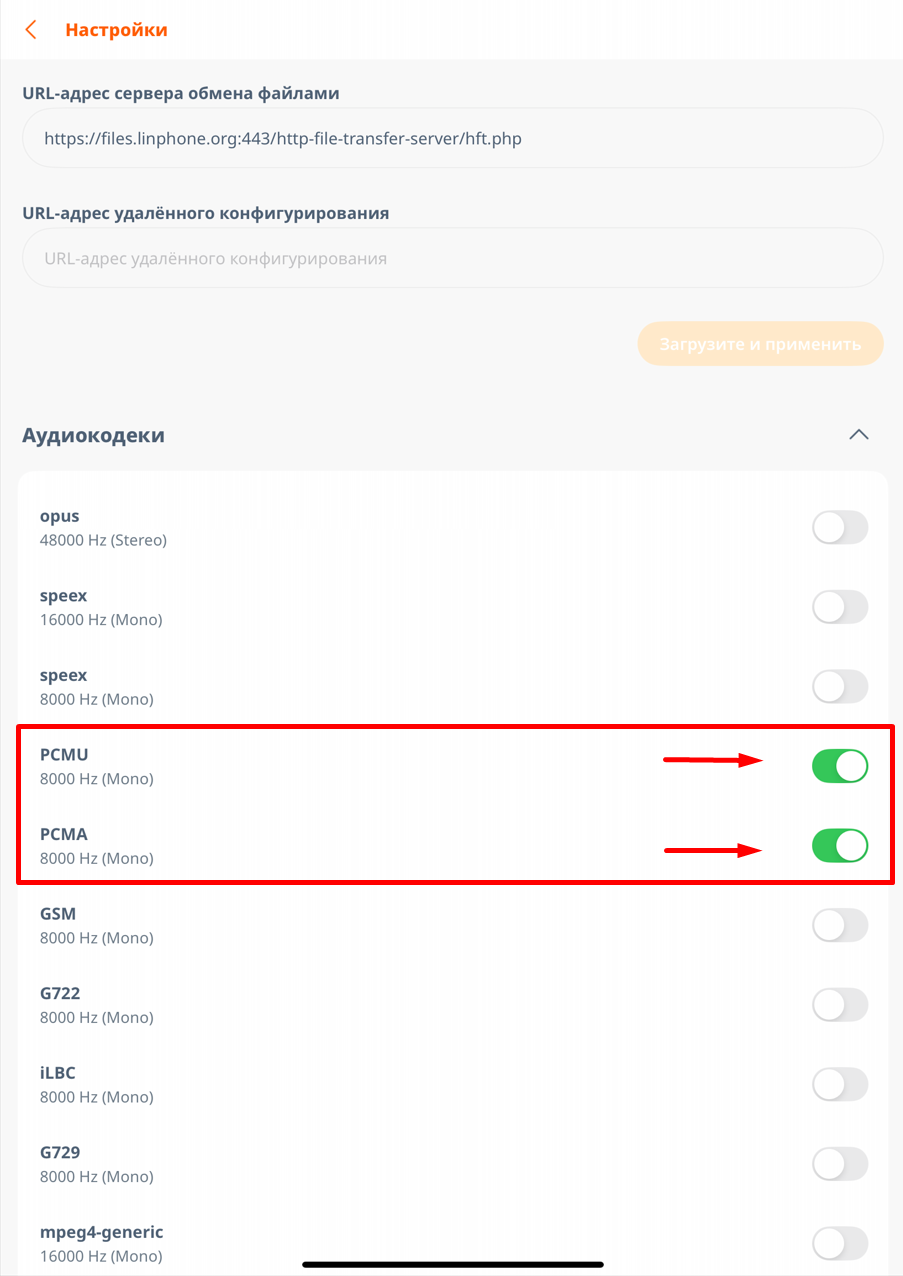Enable the G729 codec switch

click(839, 1164)
